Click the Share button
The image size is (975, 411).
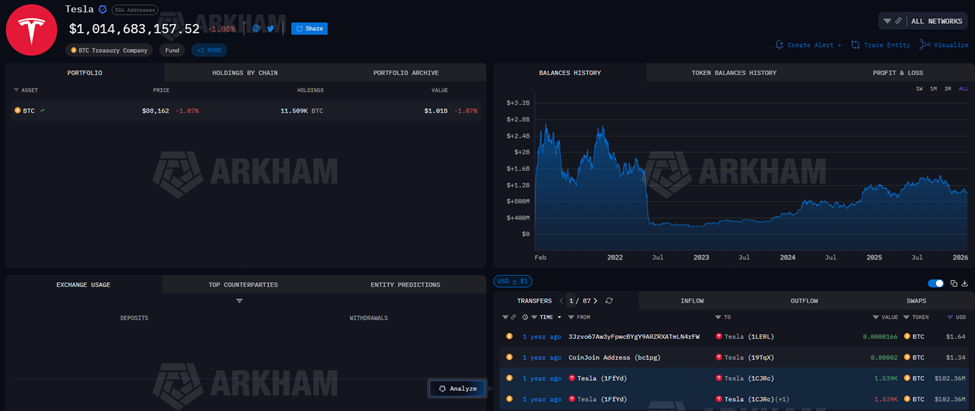pyautogui.click(x=309, y=29)
